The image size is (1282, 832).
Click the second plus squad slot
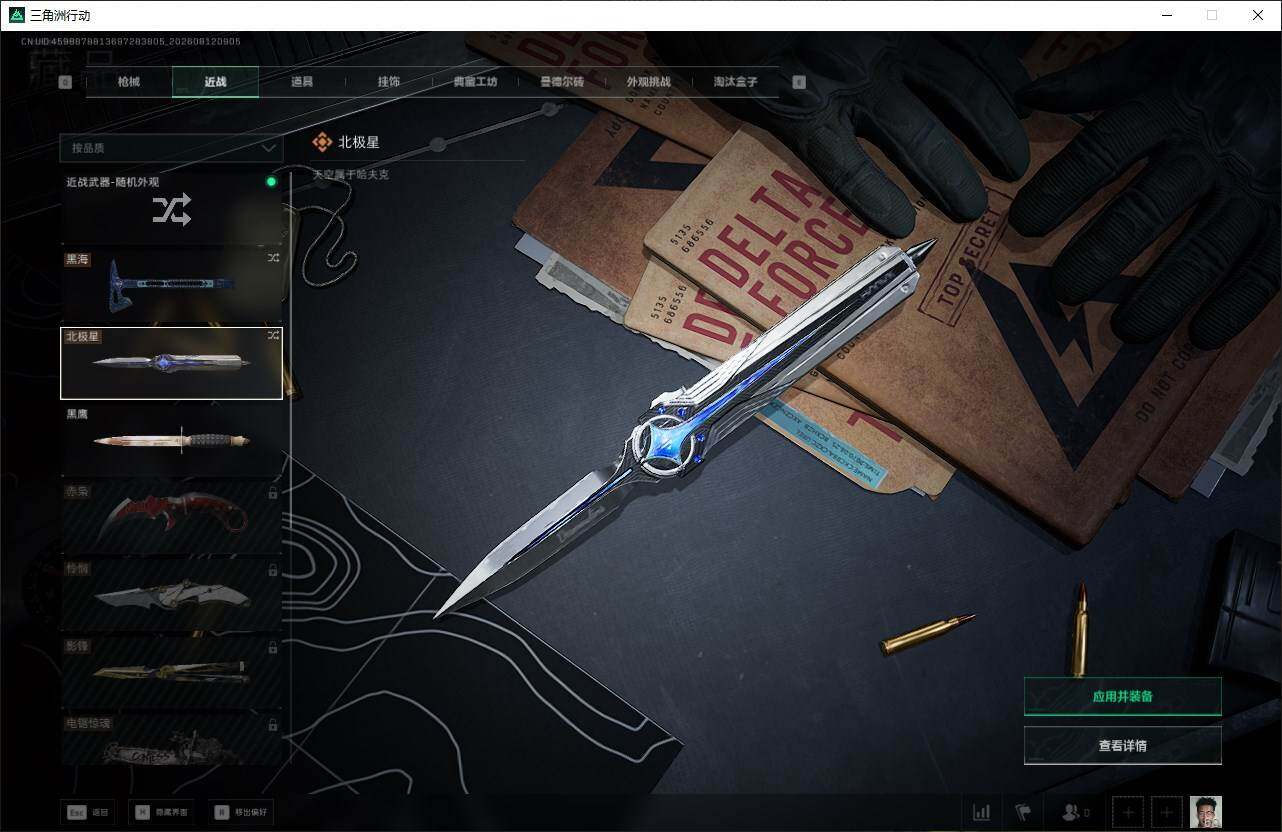(x=1166, y=812)
